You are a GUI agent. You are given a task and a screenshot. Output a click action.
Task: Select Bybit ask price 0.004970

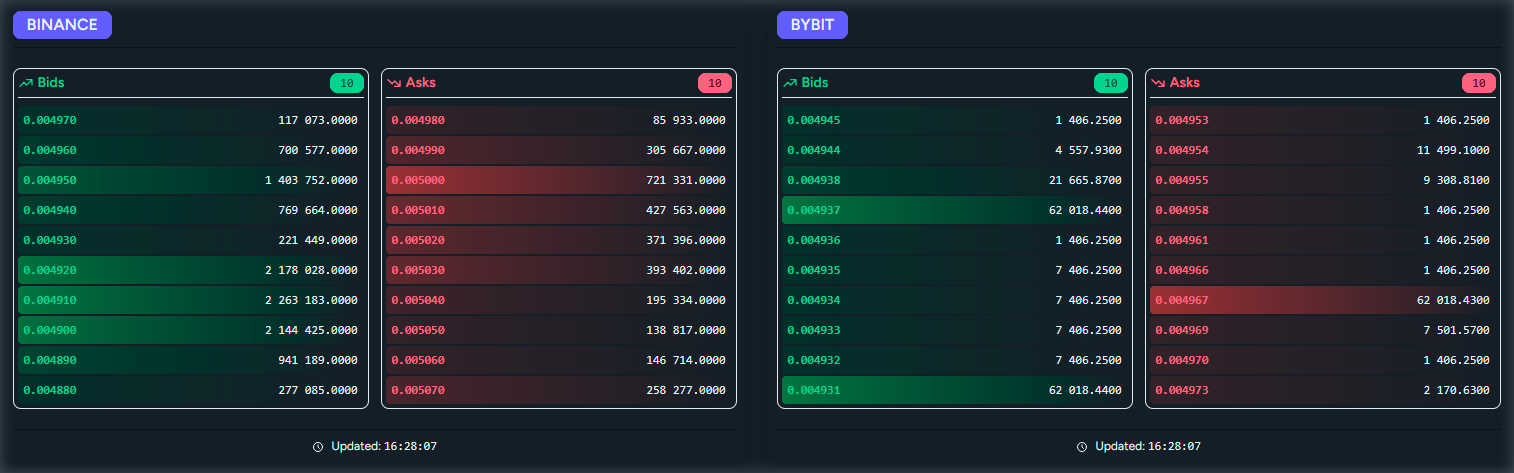pyautogui.click(x=1182, y=360)
